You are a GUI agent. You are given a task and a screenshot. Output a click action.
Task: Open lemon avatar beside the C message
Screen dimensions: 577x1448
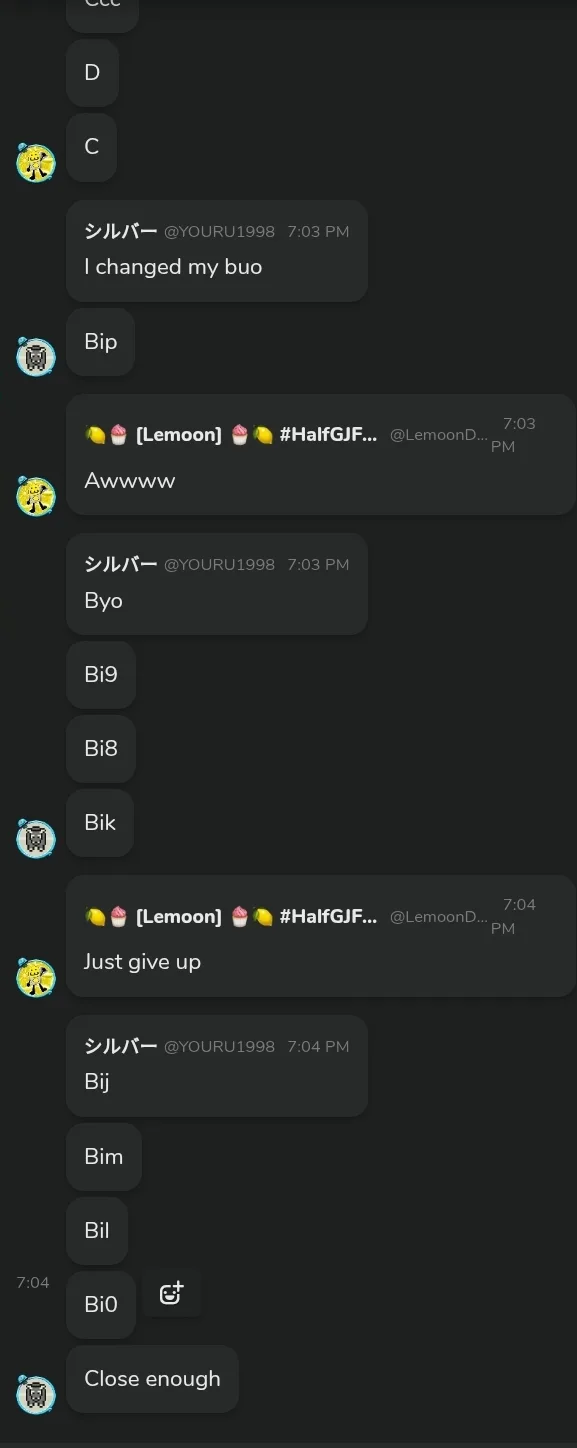pos(36,162)
